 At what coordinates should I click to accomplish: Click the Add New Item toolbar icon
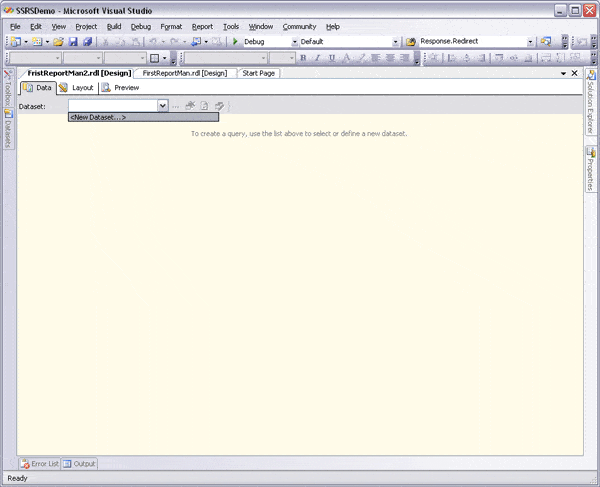[x=37, y=42]
